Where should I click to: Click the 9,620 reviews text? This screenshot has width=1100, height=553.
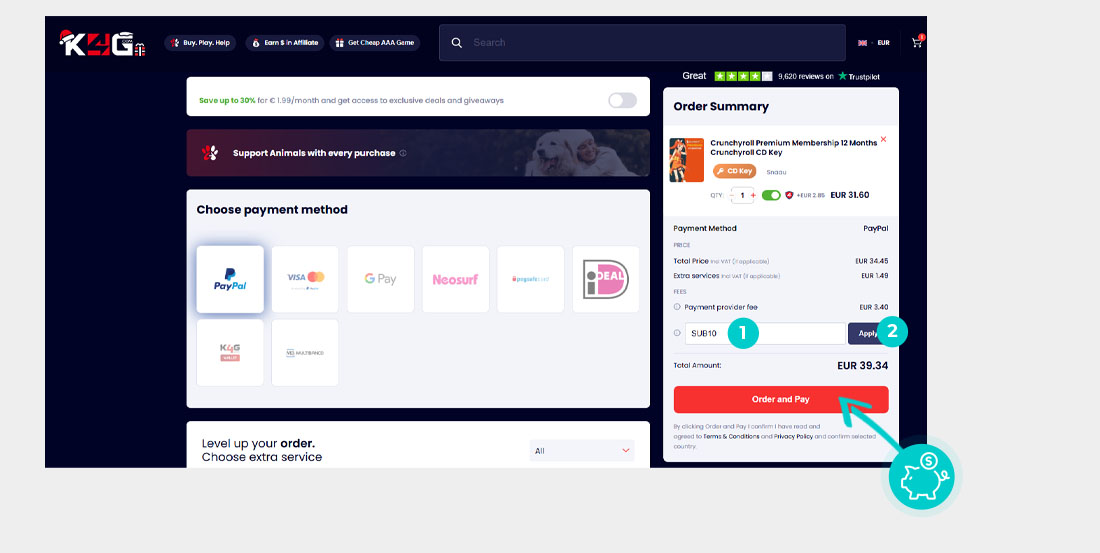(805, 76)
